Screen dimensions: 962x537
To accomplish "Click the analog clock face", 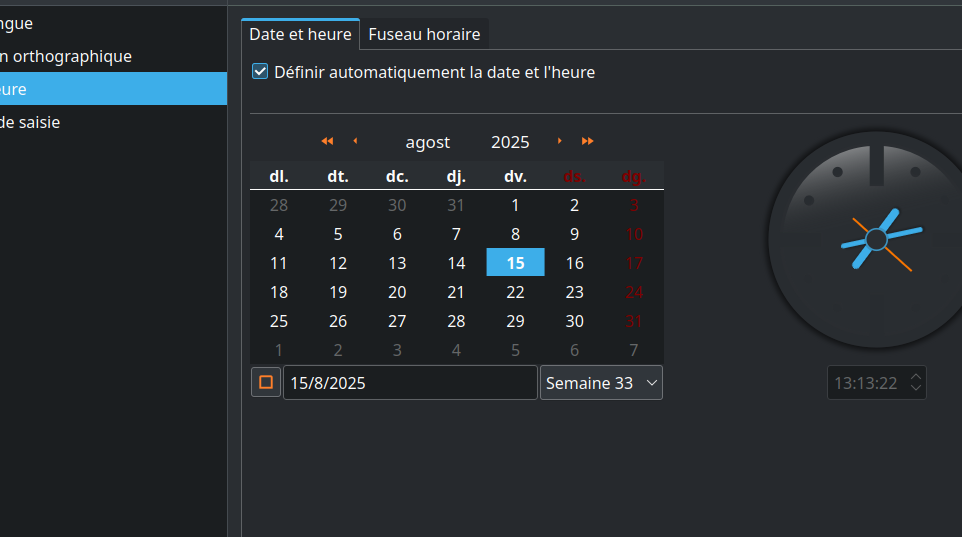I will click(876, 238).
